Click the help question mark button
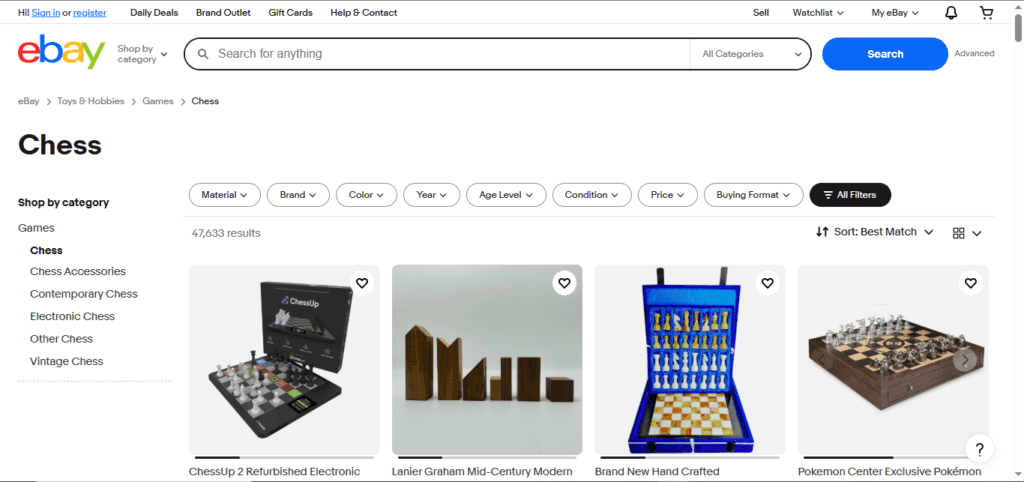The width and height of the screenshot is (1024, 482). pyautogui.click(x=979, y=448)
